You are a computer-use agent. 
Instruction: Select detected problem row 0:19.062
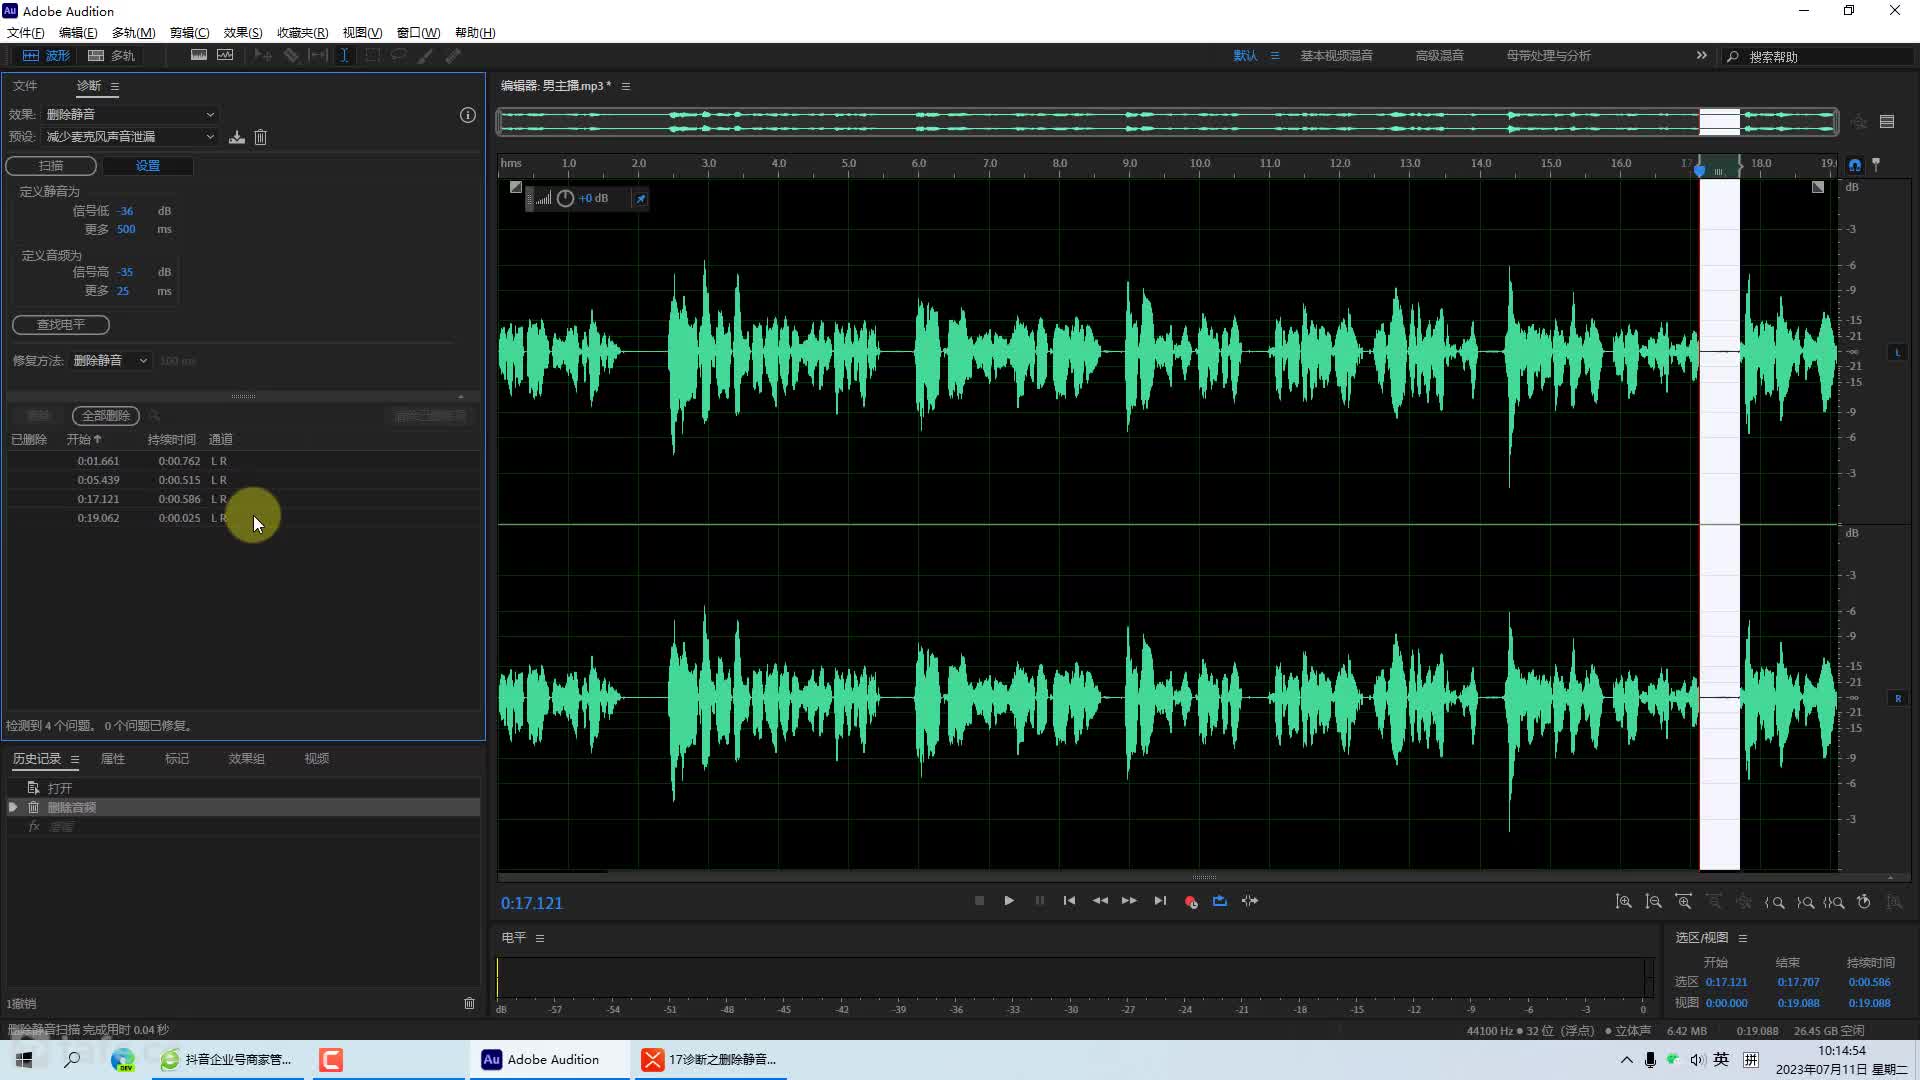pos(243,518)
